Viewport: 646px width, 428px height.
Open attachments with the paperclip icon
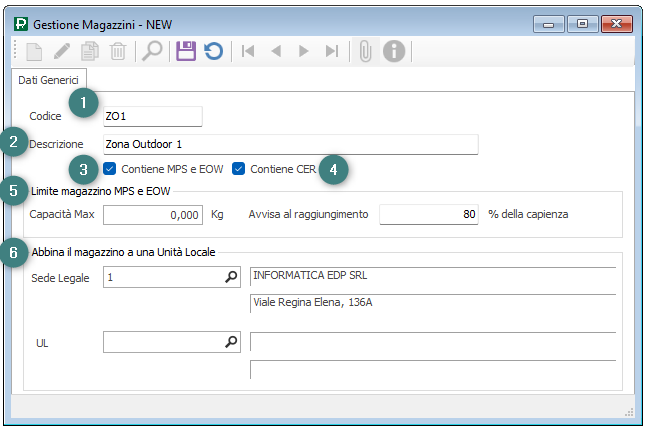[365, 51]
